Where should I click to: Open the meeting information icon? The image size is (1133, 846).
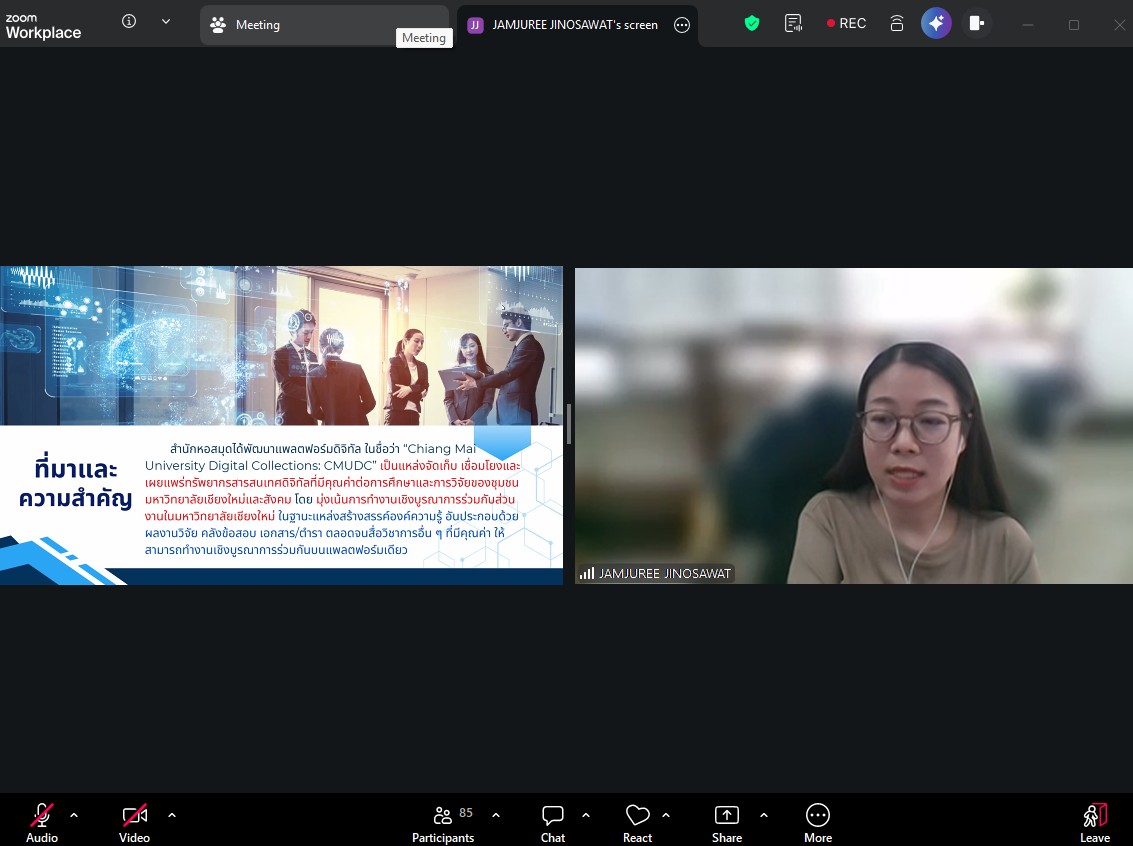point(129,22)
